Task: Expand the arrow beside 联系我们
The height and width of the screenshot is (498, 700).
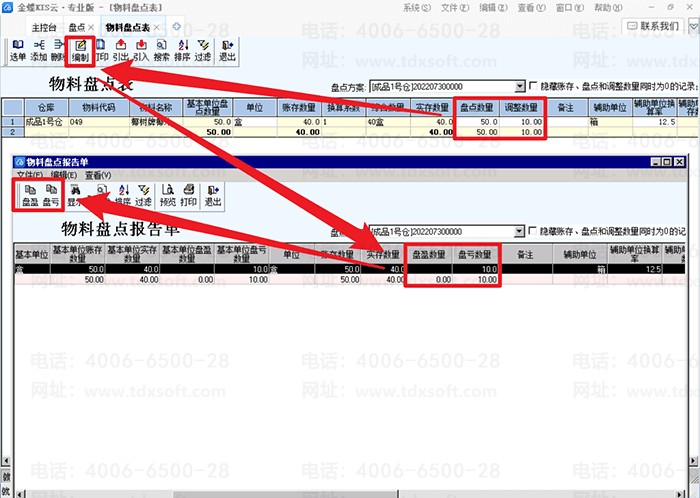Action: pos(693,27)
